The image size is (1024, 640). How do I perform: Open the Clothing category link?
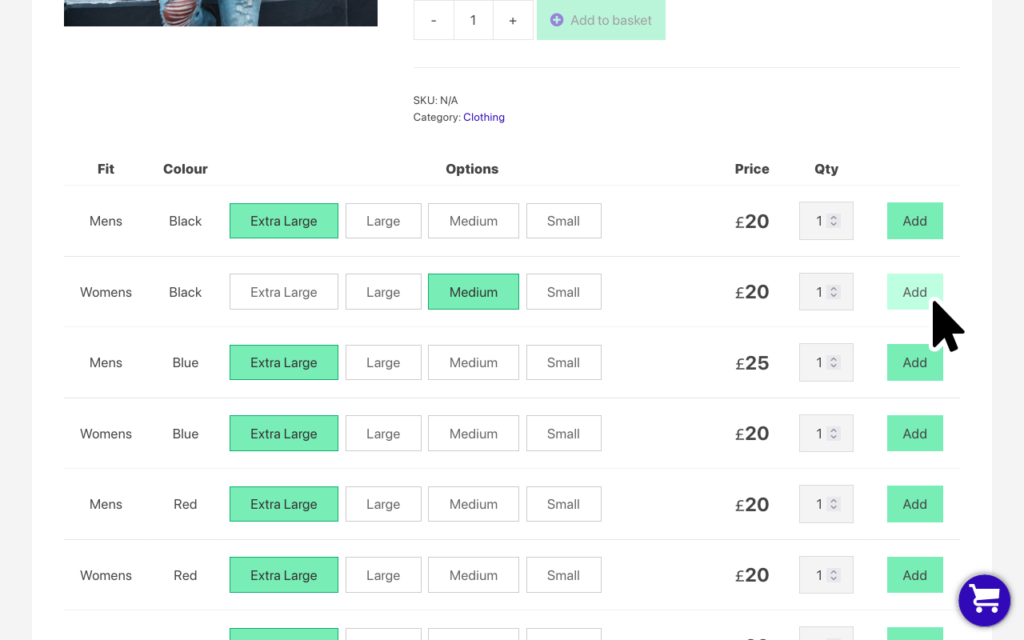tap(484, 118)
